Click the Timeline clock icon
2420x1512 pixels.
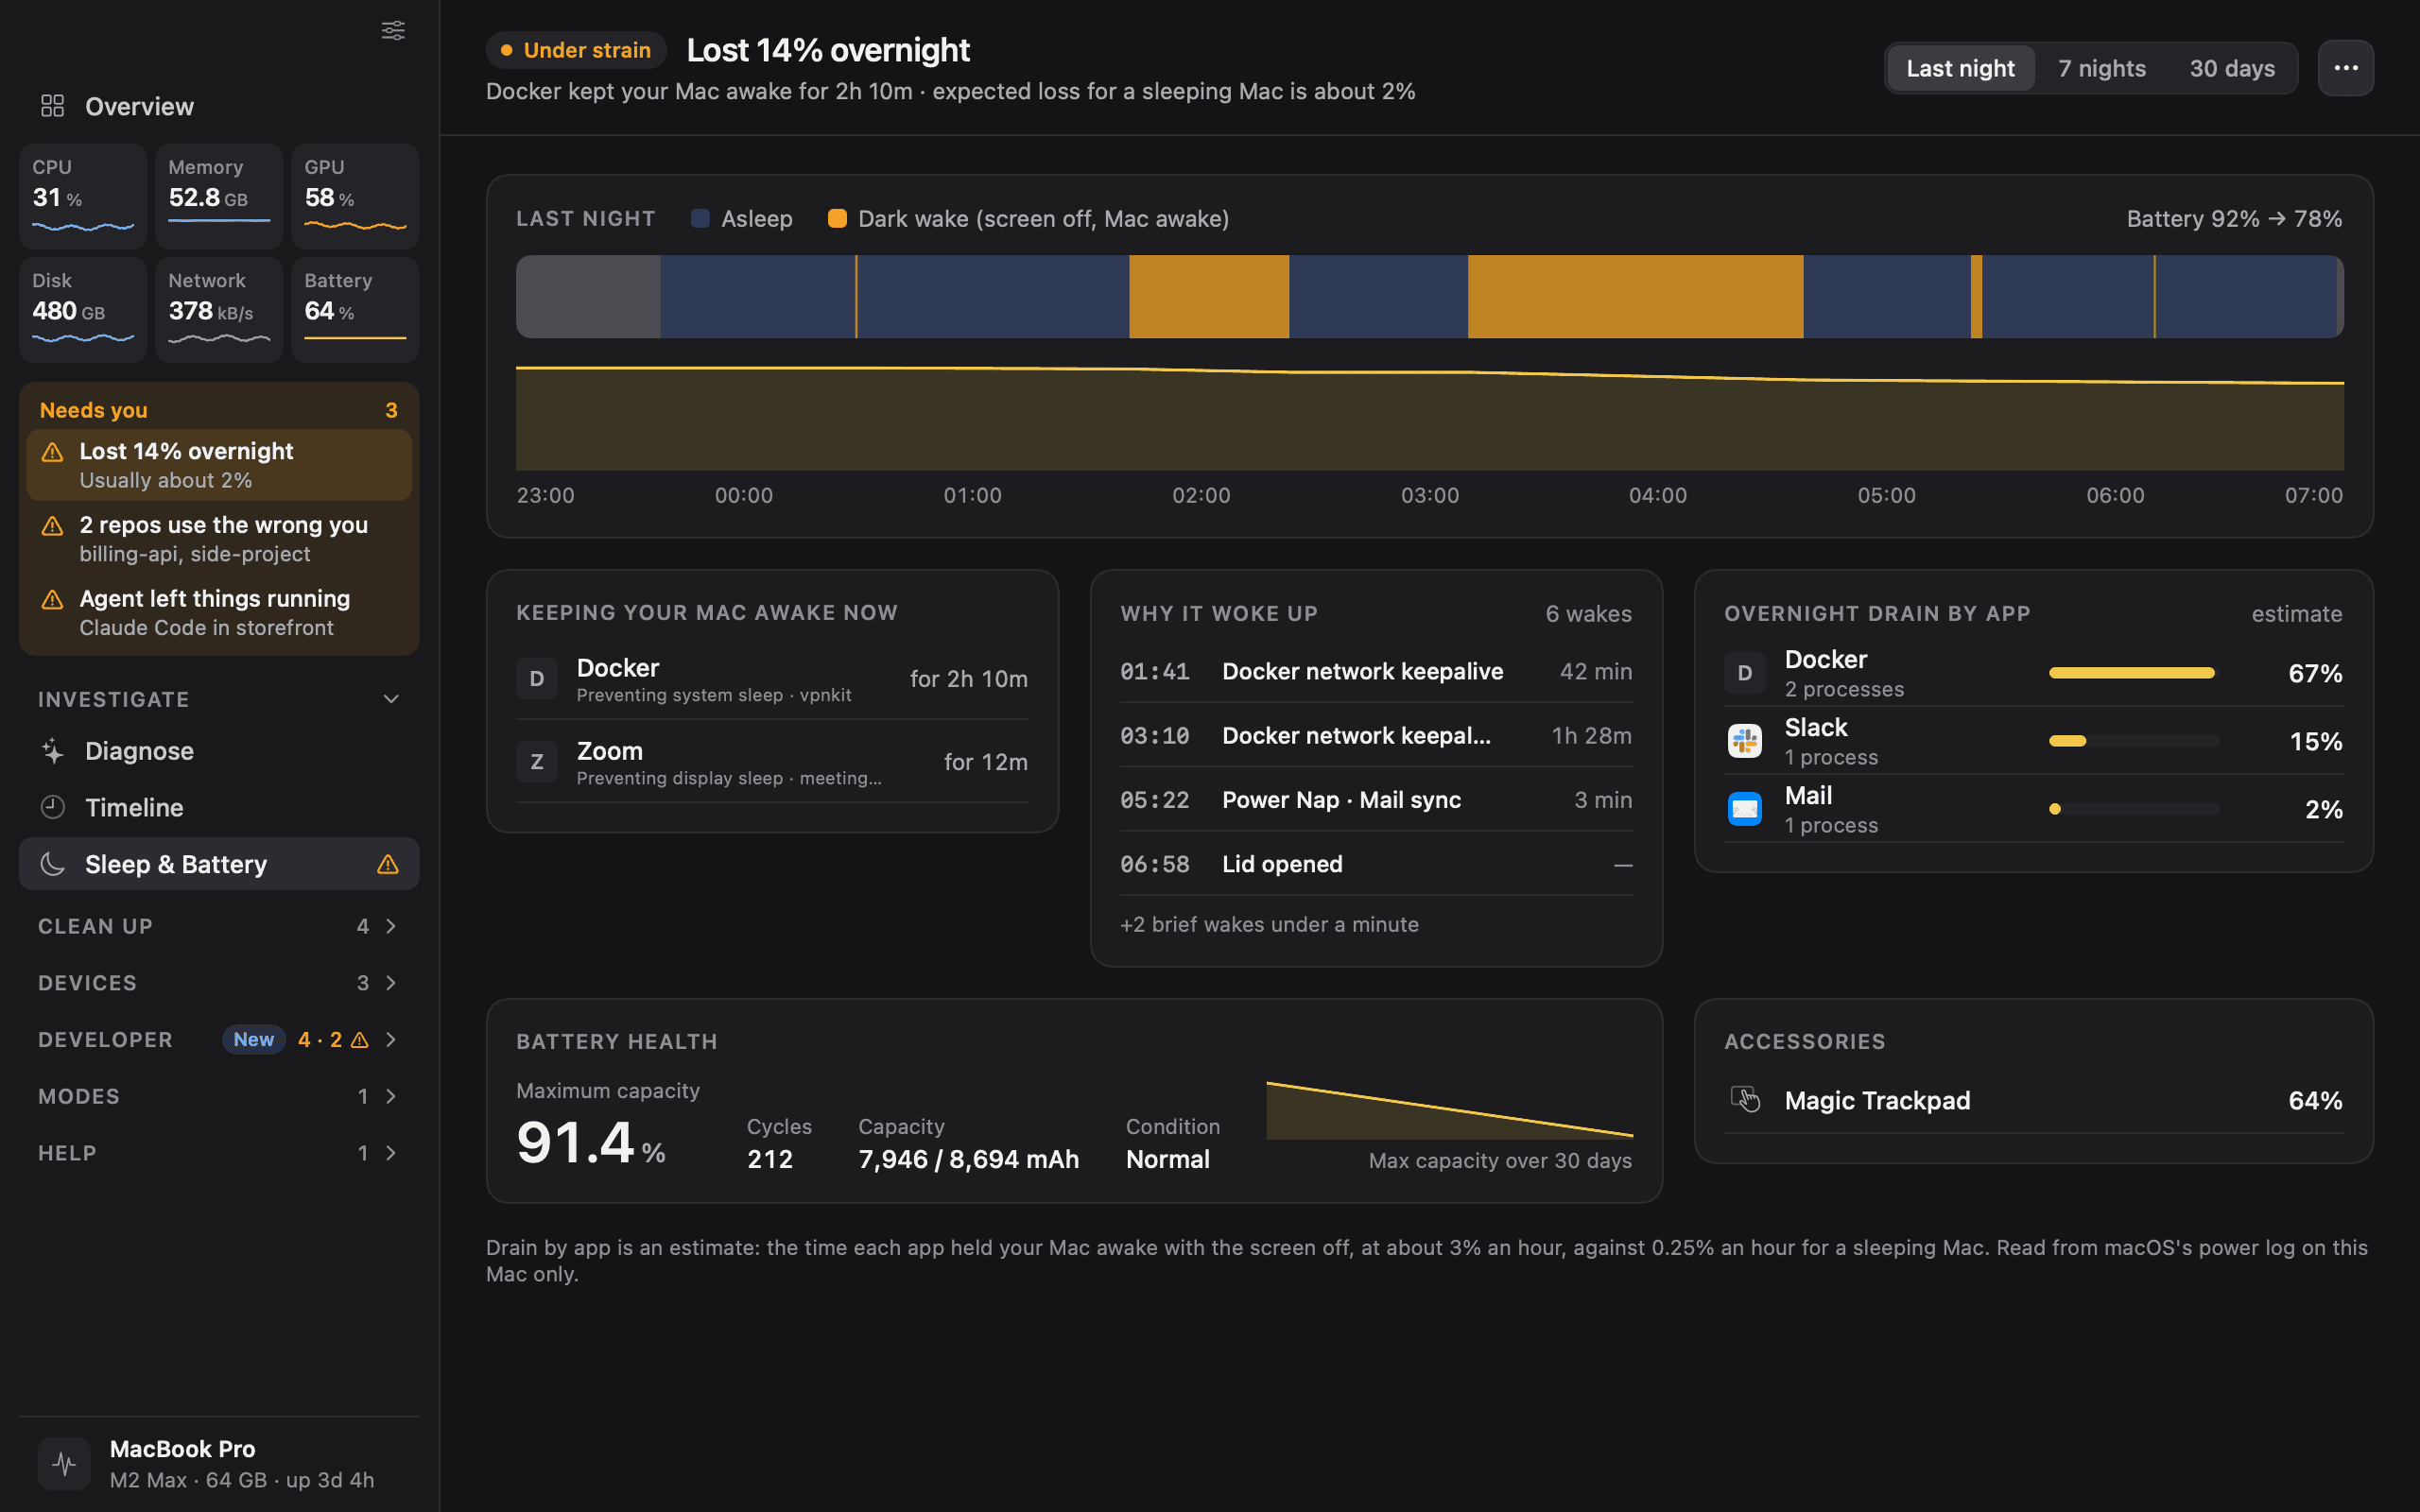pos(52,807)
